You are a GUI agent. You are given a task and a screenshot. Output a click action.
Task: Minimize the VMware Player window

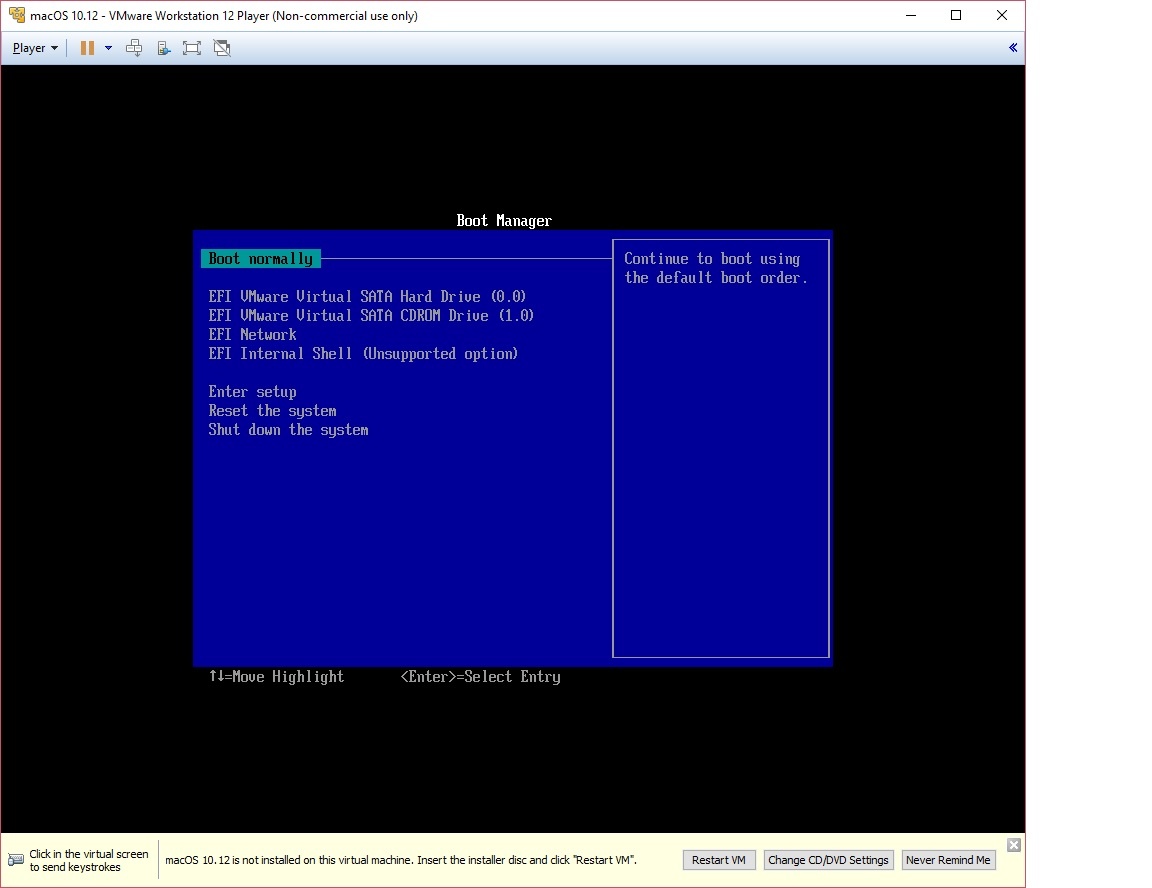coord(911,15)
